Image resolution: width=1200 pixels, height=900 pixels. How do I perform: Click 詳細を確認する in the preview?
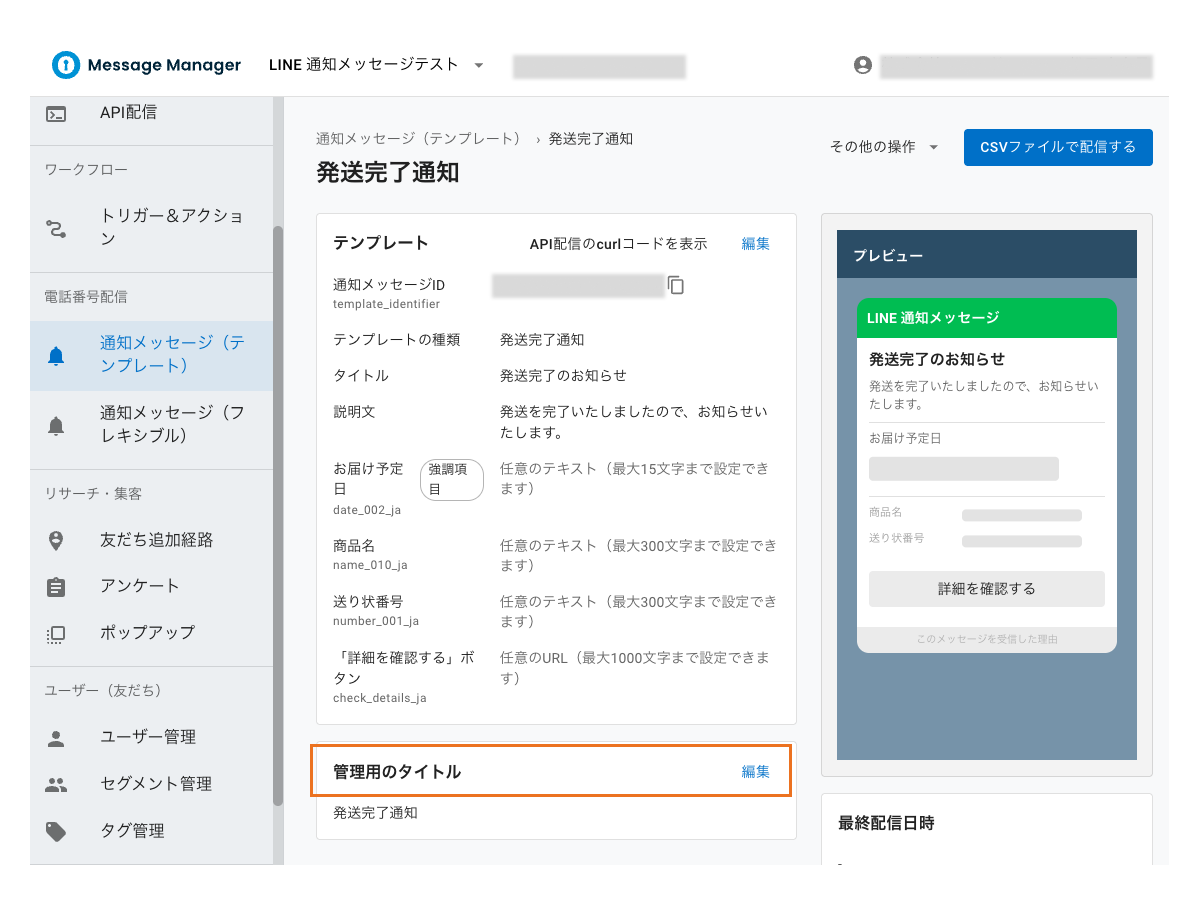coord(986,589)
